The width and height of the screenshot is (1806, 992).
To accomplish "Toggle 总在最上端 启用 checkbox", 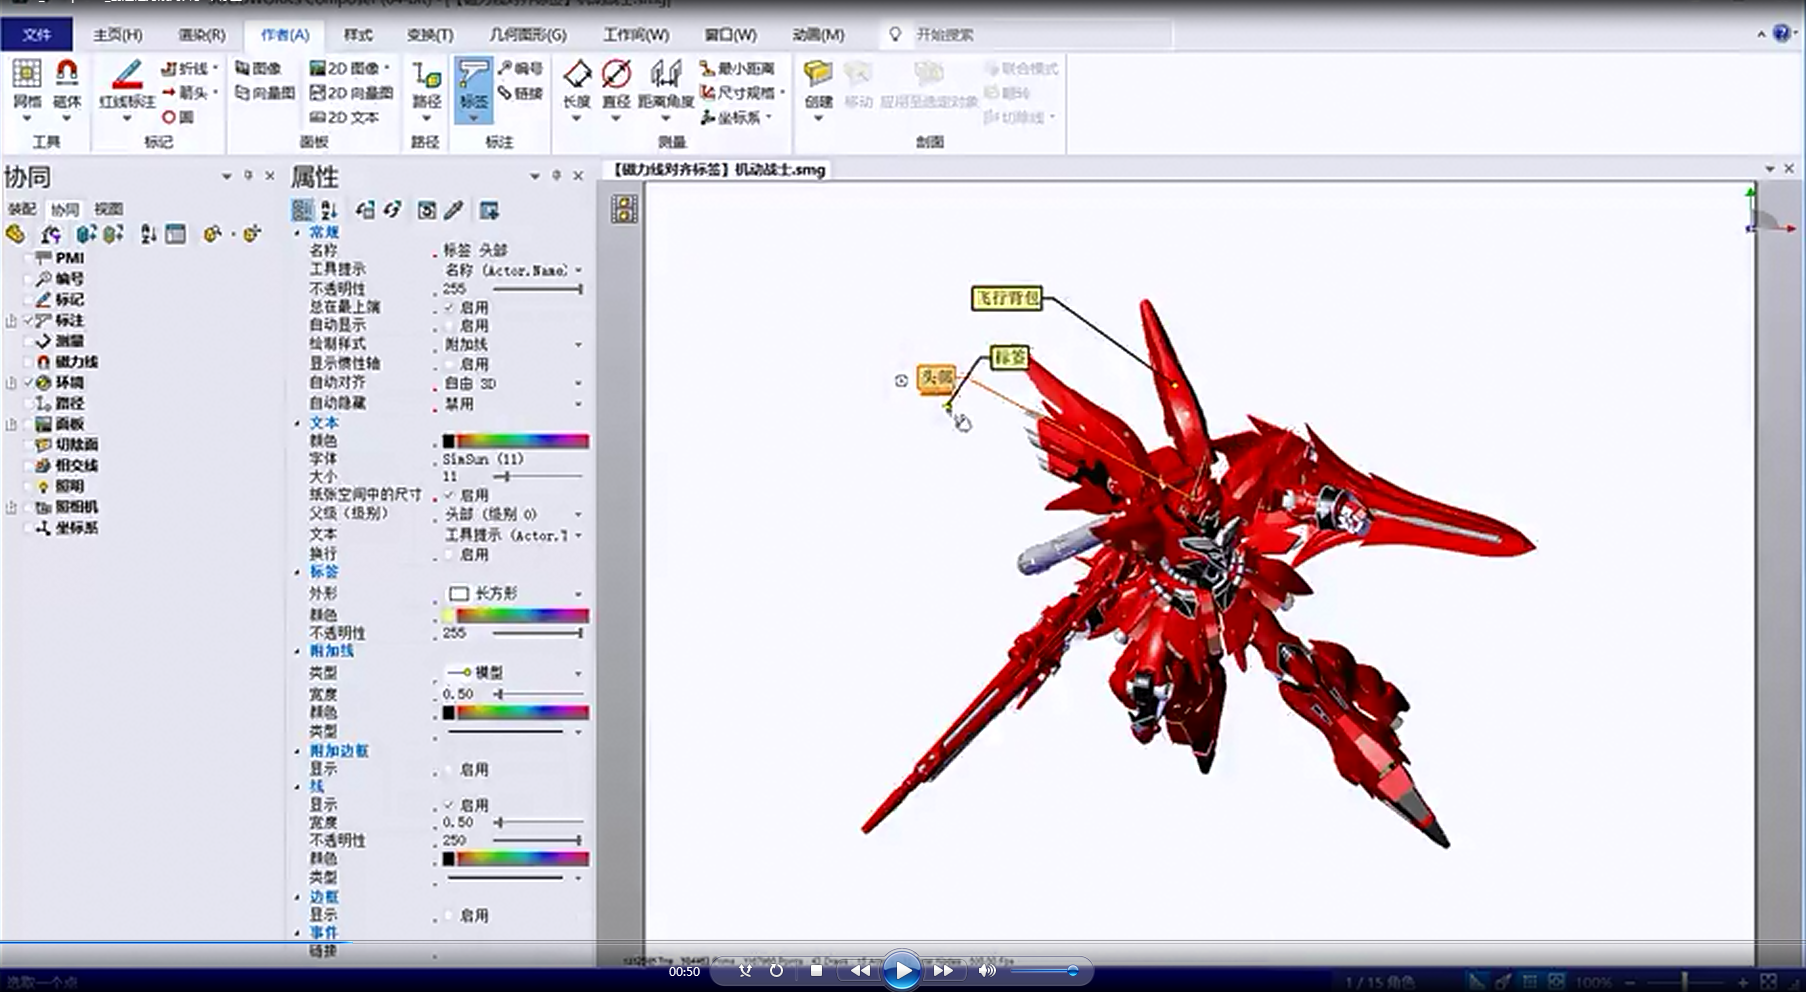I will tap(450, 307).
